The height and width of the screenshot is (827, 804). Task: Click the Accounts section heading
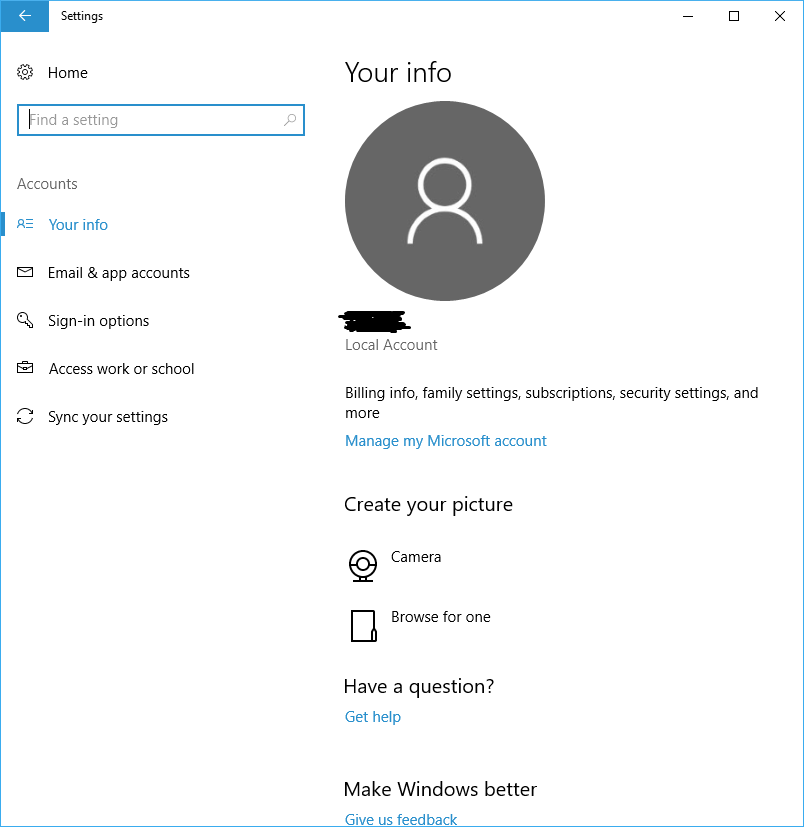click(47, 184)
